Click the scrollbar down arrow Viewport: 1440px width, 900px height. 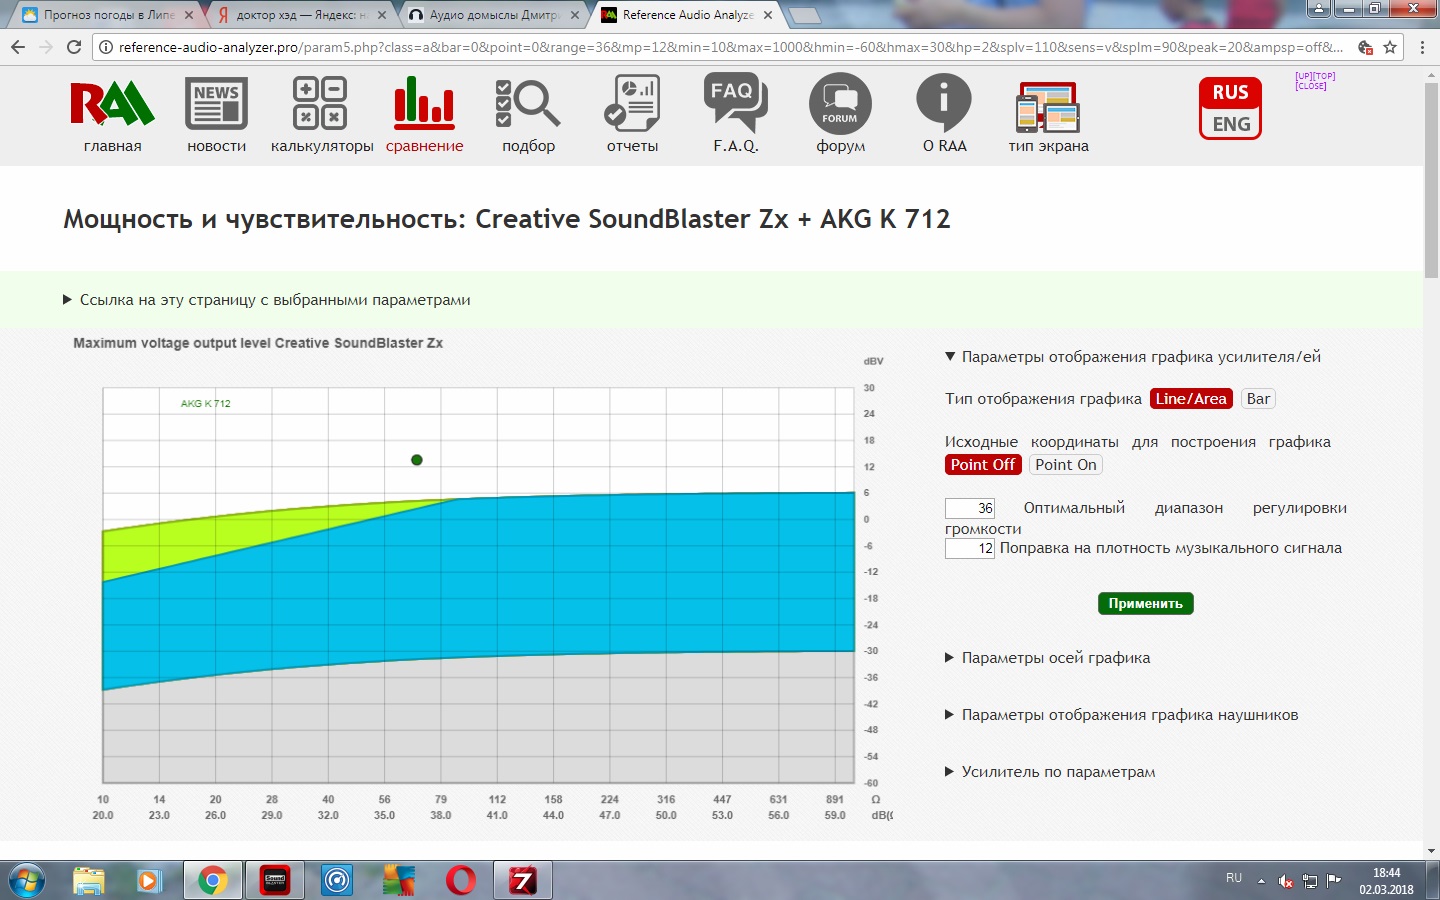pyautogui.click(x=1431, y=851)
